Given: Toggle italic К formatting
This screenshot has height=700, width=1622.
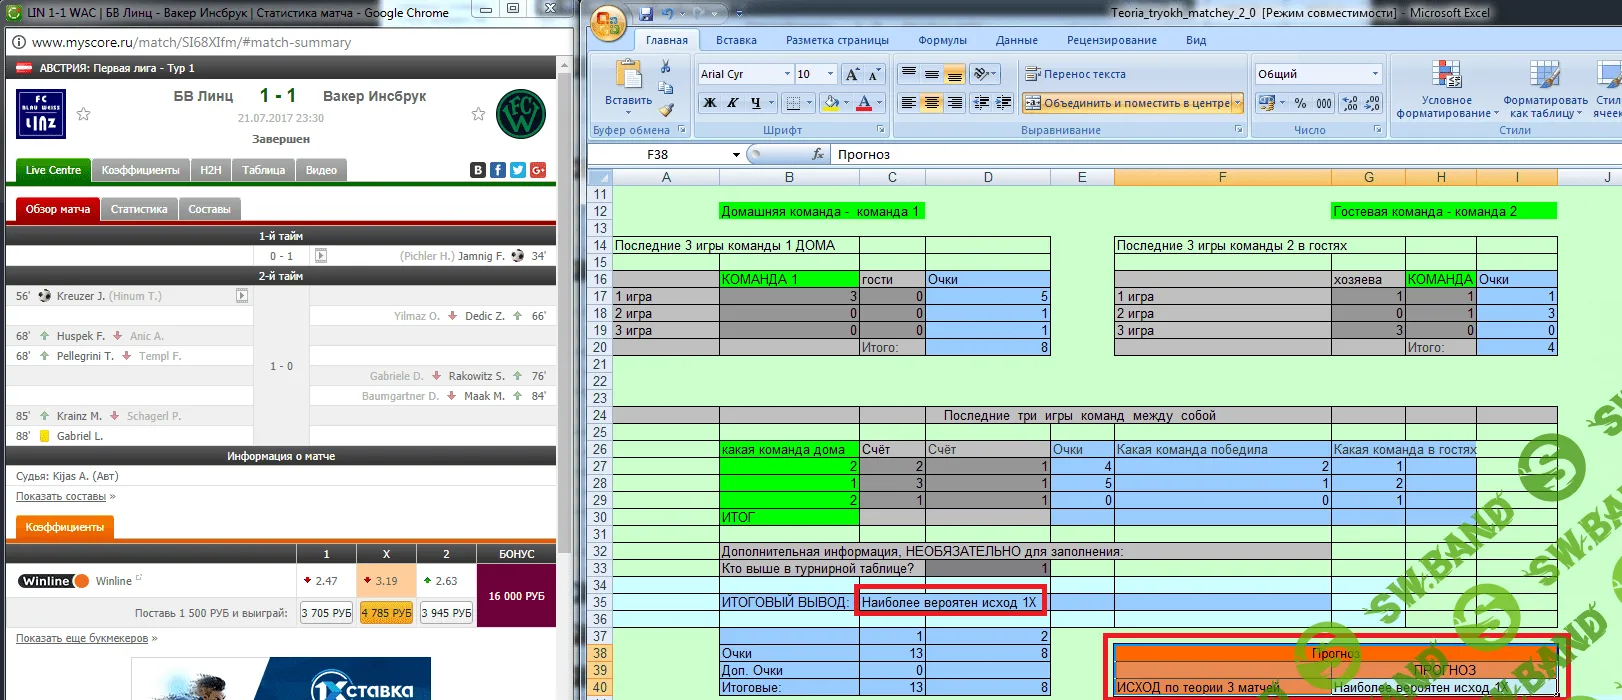Looking at the screenshot, I should 733,103.
